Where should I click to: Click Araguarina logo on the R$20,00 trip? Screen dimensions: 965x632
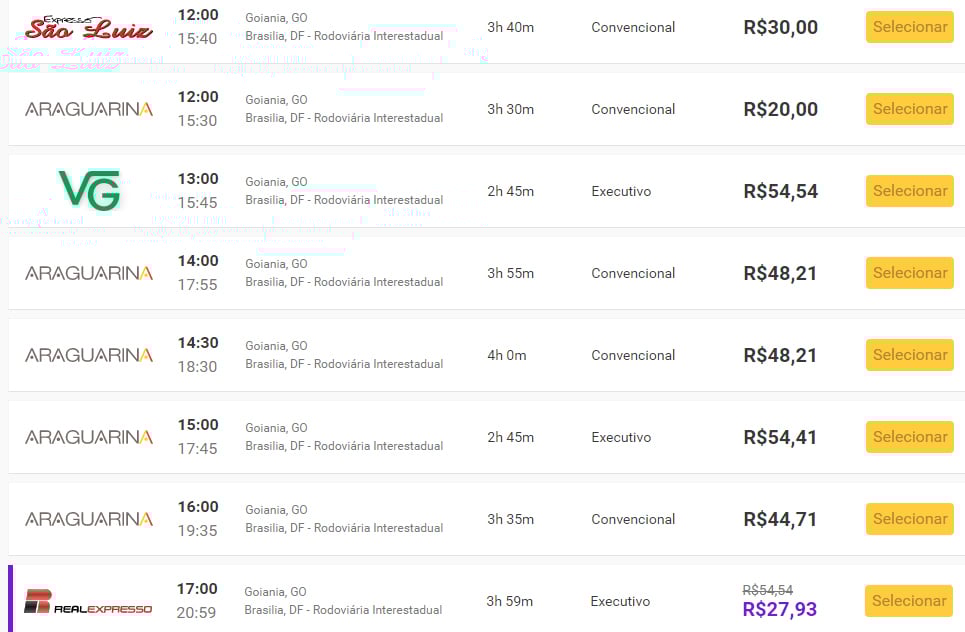(x=89, y=109)
